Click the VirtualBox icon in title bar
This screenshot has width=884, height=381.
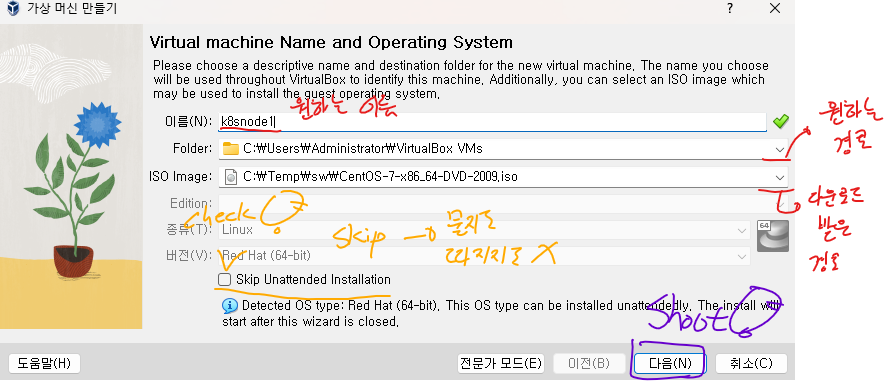[x=14, y=8]
